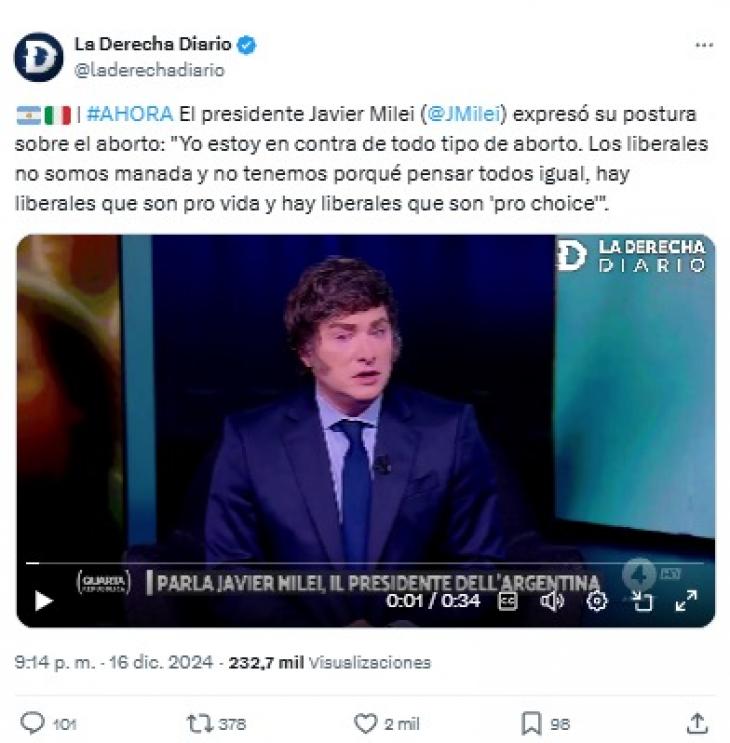Bookmark the tweet
Viewport: 730px width, 743px height.
point(531,724)
